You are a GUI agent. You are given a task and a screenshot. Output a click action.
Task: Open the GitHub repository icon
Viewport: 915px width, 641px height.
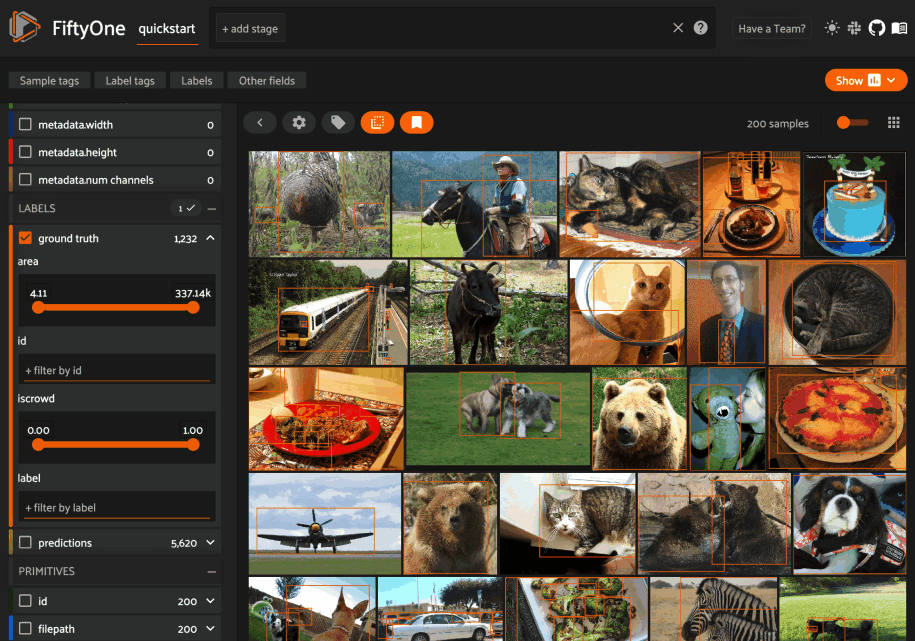click(876, 28)
